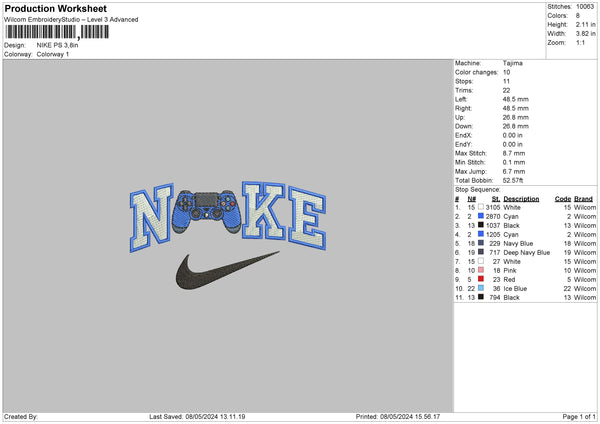
Task: Click the St. column header
Action: pyautogui.click(x=496, y=199)
